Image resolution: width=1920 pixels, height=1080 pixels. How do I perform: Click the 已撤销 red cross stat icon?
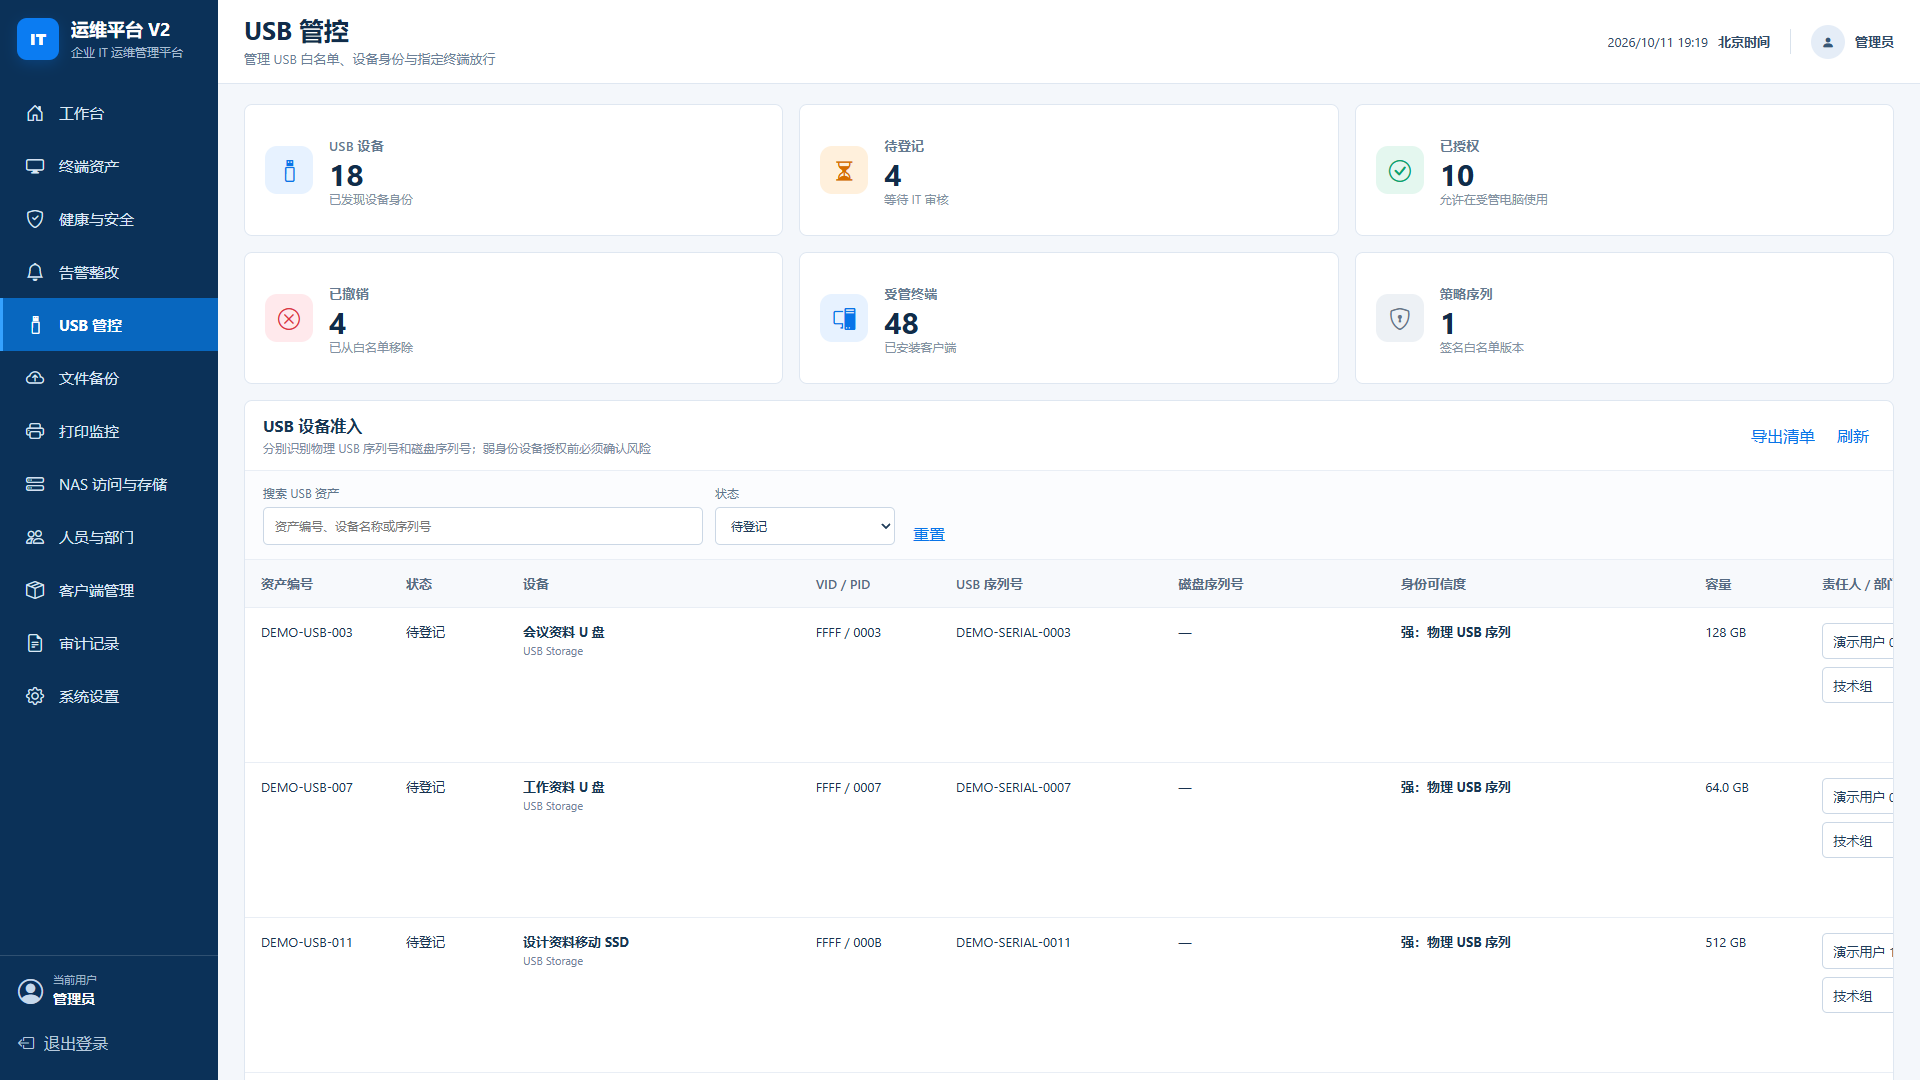click(289, 318)
